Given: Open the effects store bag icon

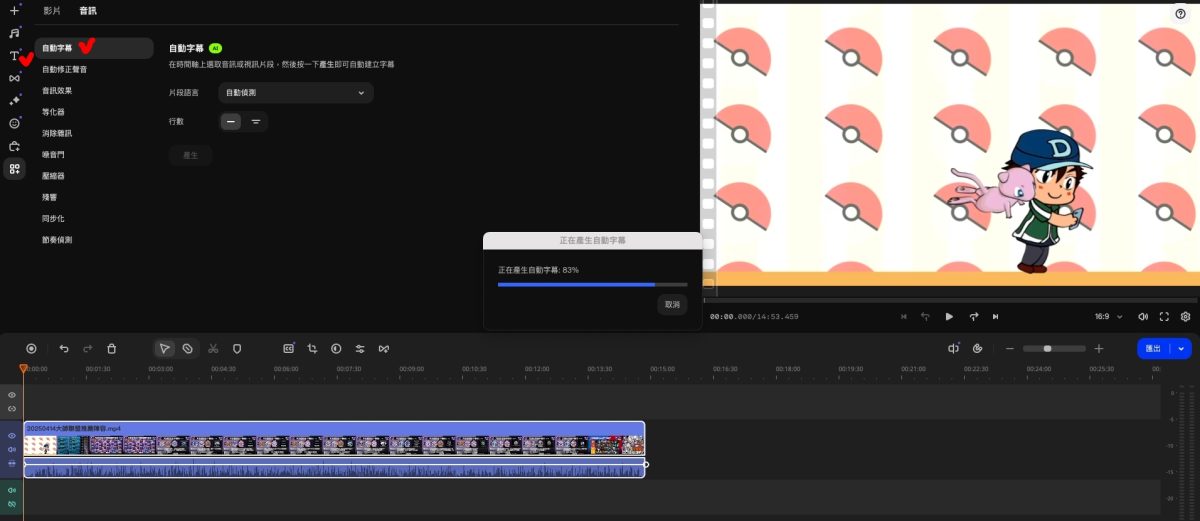Looking at the screenshot, I should [14, 146].
